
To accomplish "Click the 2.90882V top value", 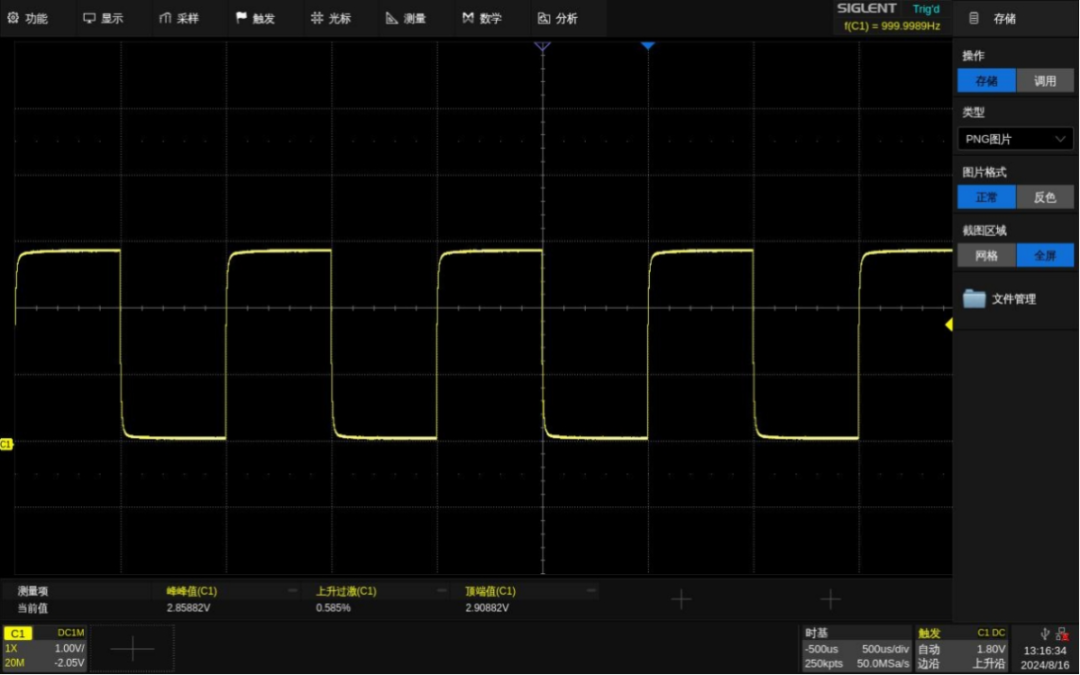I will pyautogui.click(x=487, y=608).
